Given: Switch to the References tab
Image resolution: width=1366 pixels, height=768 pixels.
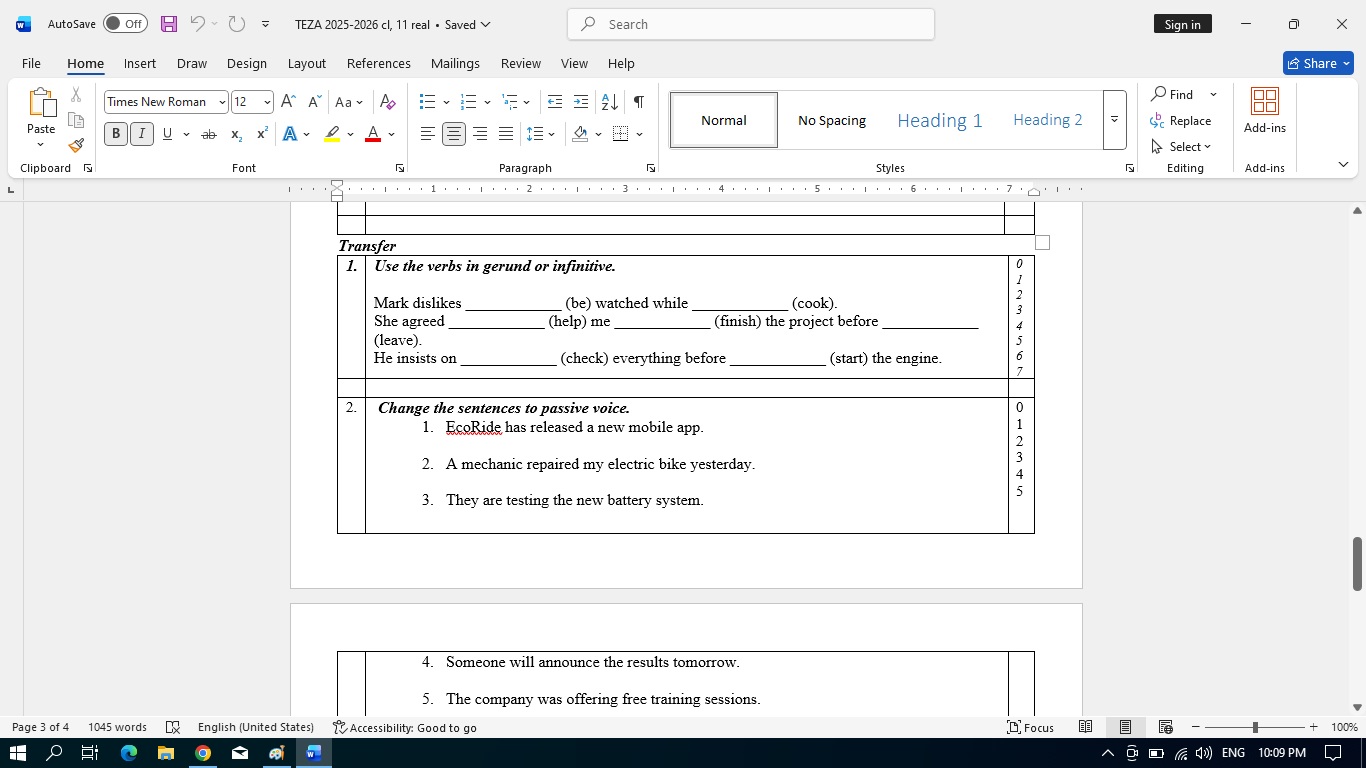Looking at the screenshot, I should pos(378,63).
